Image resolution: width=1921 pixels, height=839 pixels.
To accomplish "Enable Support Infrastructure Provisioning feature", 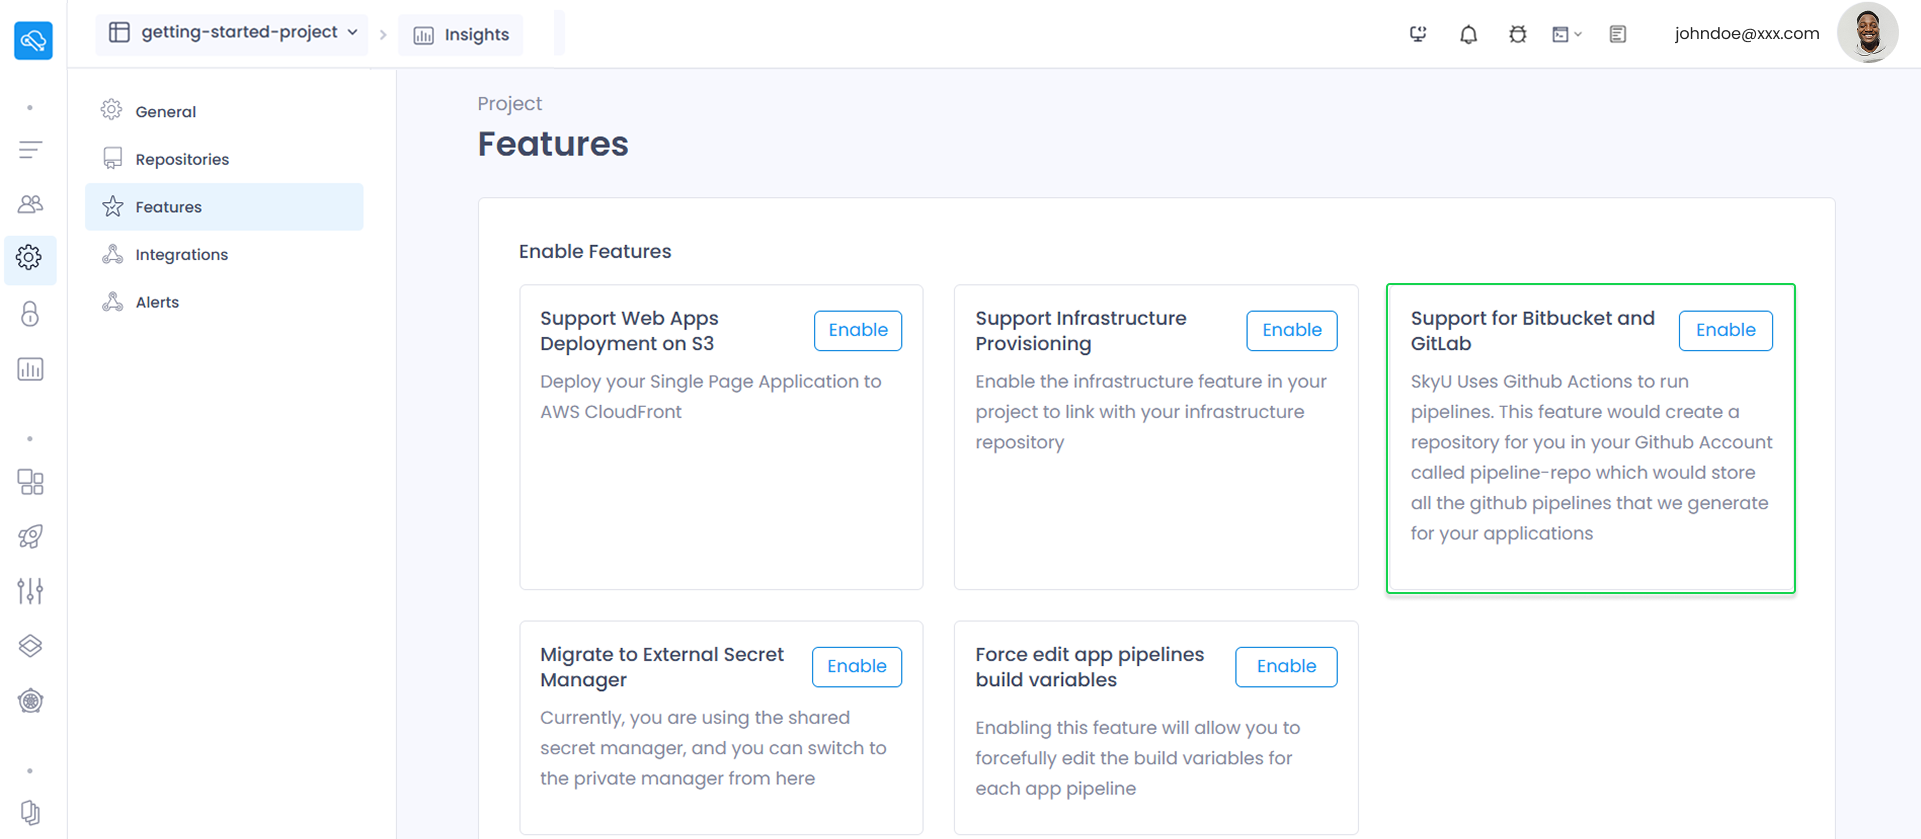I will pyautogui.click(x=1292, y=330).
